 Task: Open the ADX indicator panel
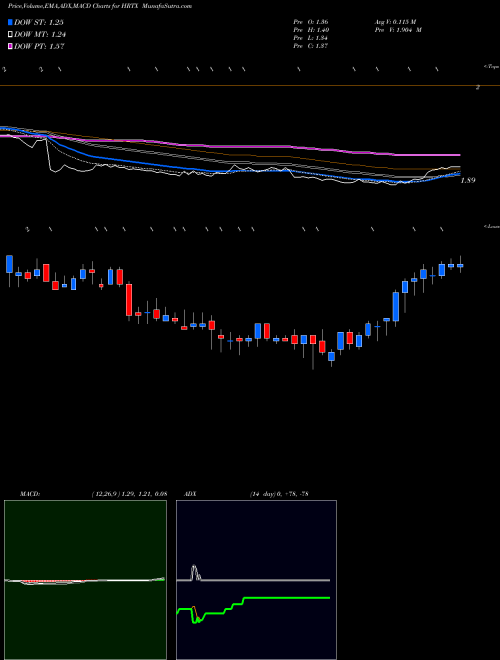point(256,580)
